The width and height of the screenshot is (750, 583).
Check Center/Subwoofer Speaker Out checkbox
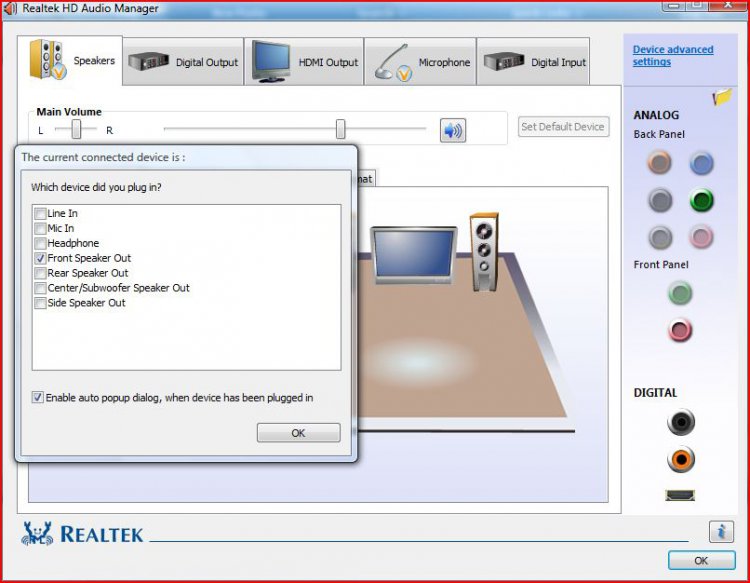(40, 288)
